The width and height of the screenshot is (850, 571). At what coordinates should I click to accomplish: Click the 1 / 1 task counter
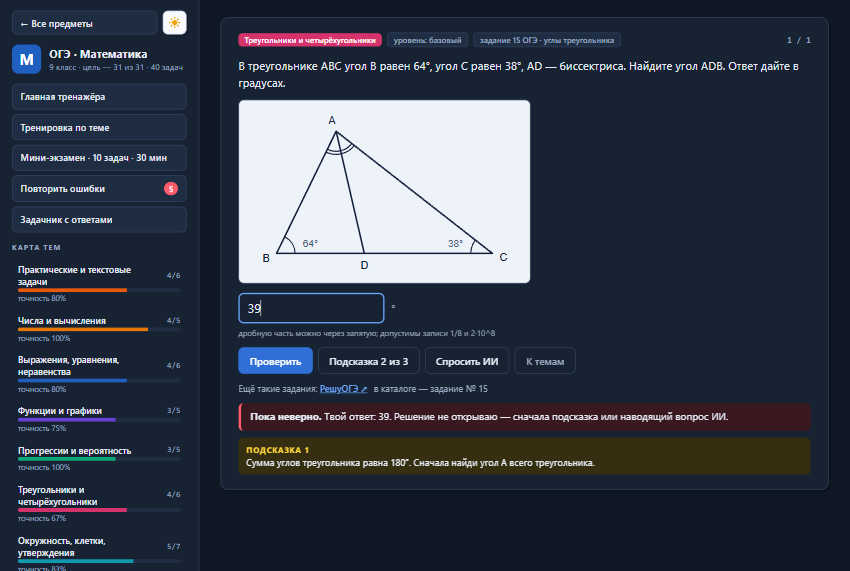[x=799, y=40]
